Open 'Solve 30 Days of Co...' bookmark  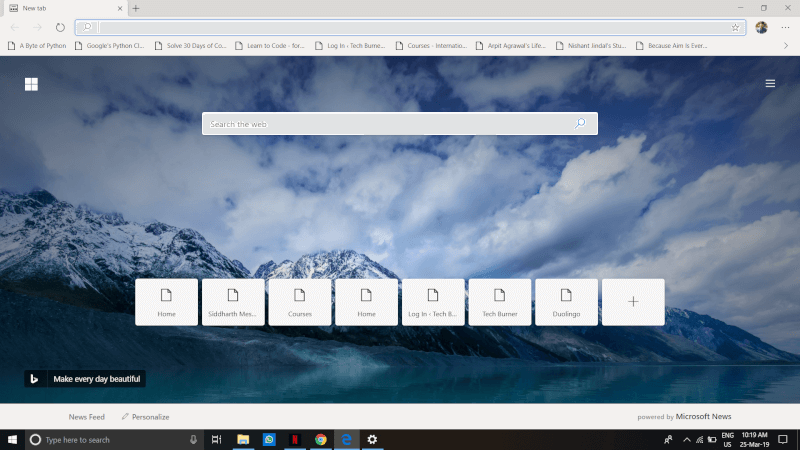click(x=190, y=46)
